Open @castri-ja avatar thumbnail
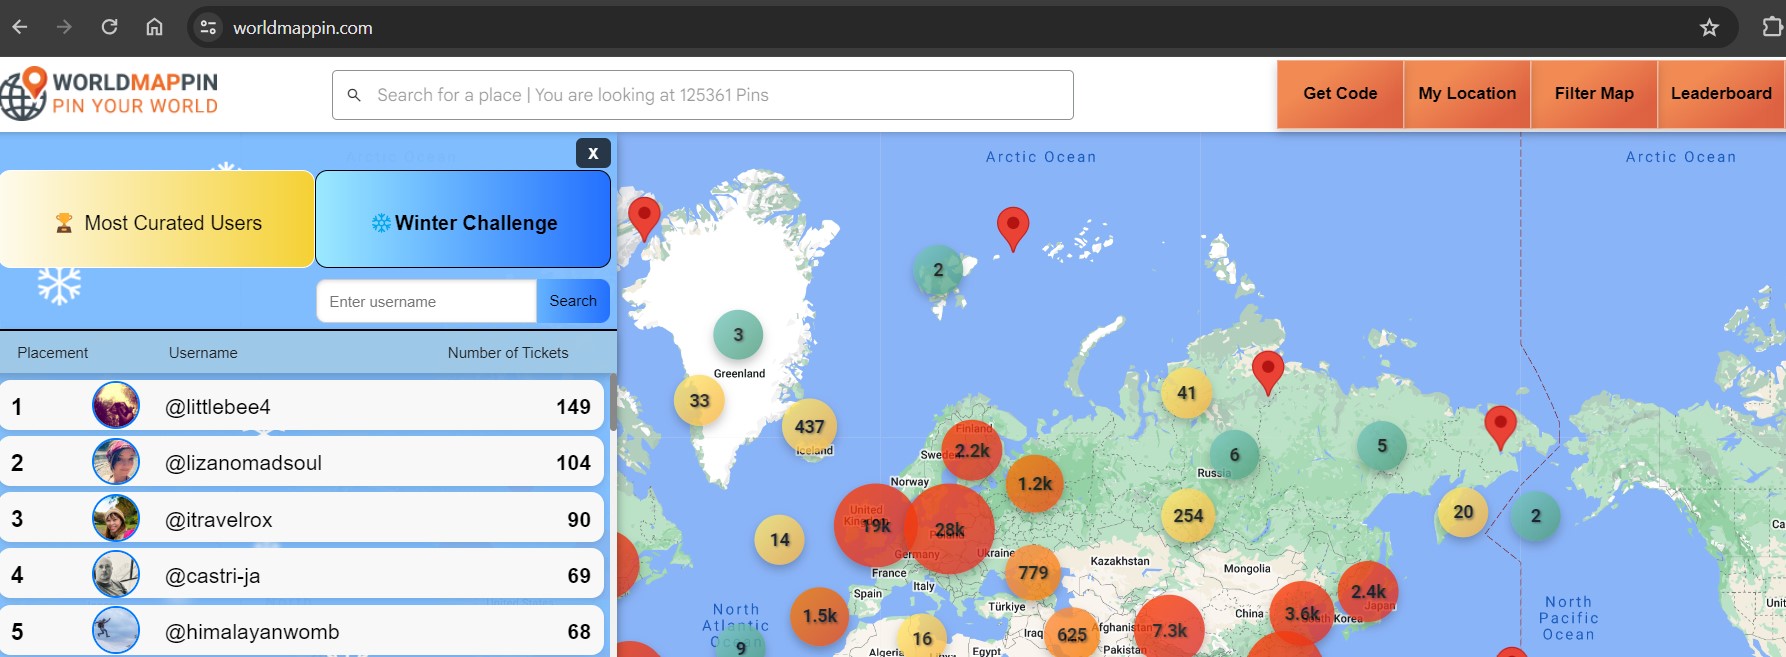Screen dimensions: 1786x657 tap(116, 575)
